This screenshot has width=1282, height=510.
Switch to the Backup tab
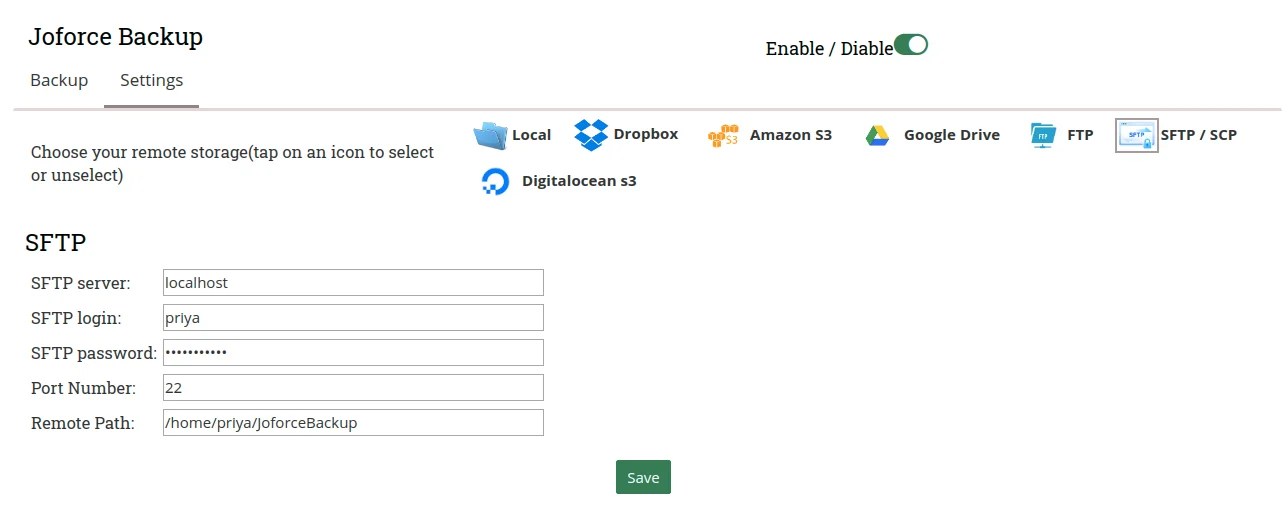pyautogui.click(x=59, y=80)
